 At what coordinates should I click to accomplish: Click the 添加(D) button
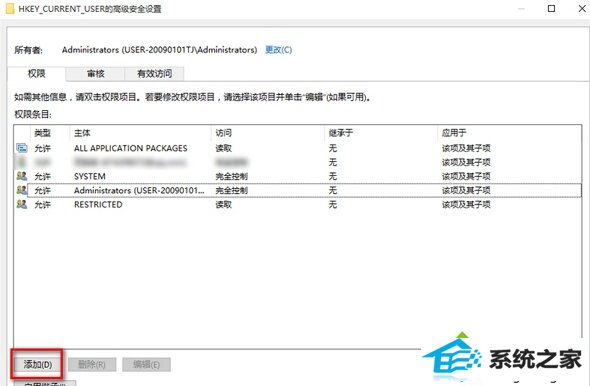38,364
